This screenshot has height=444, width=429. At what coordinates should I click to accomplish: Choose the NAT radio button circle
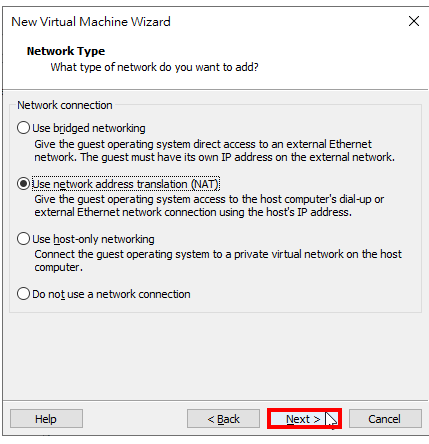(x=23, y=184)
